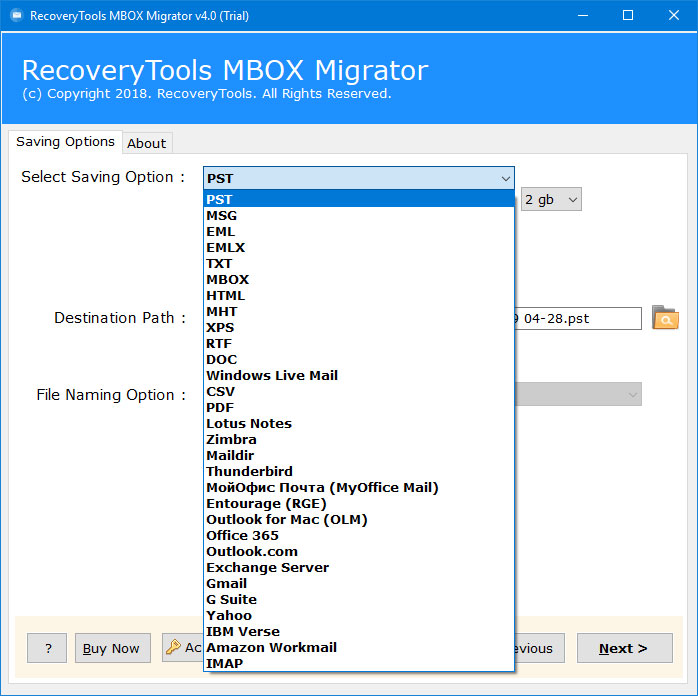This screenshot has height=696, width=698.
Task: Open the 2 gb split size dropdown
Action: pyautogui.click(x=551, y=199)
